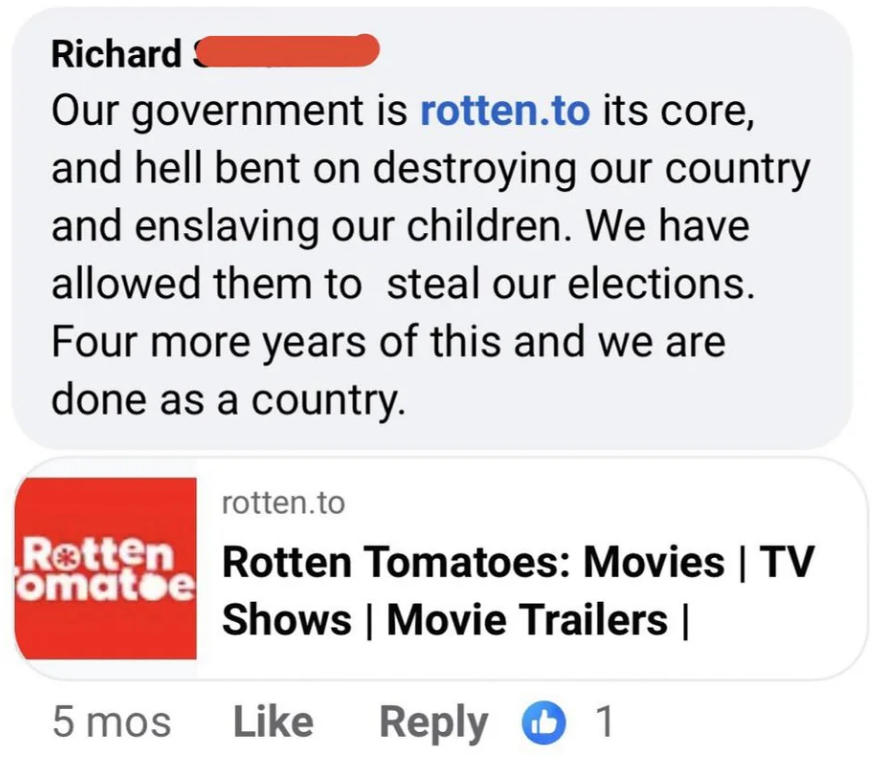
Task: Reply to Richard's comment
Action: (x=433, y=720)
